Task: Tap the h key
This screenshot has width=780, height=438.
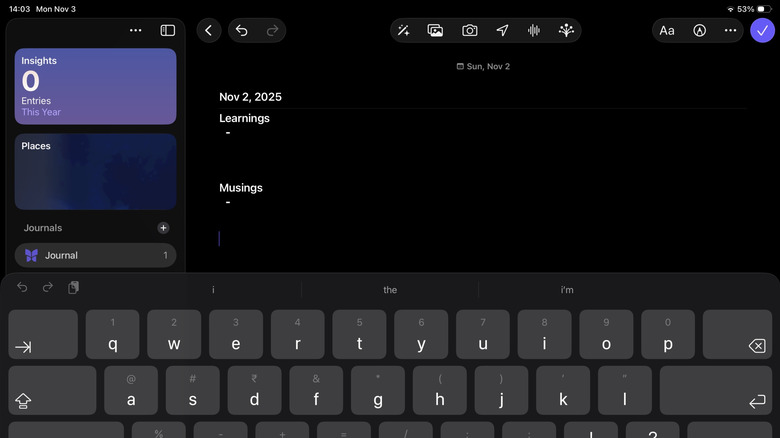Action: pyautogui.click(x=440, y=390)
